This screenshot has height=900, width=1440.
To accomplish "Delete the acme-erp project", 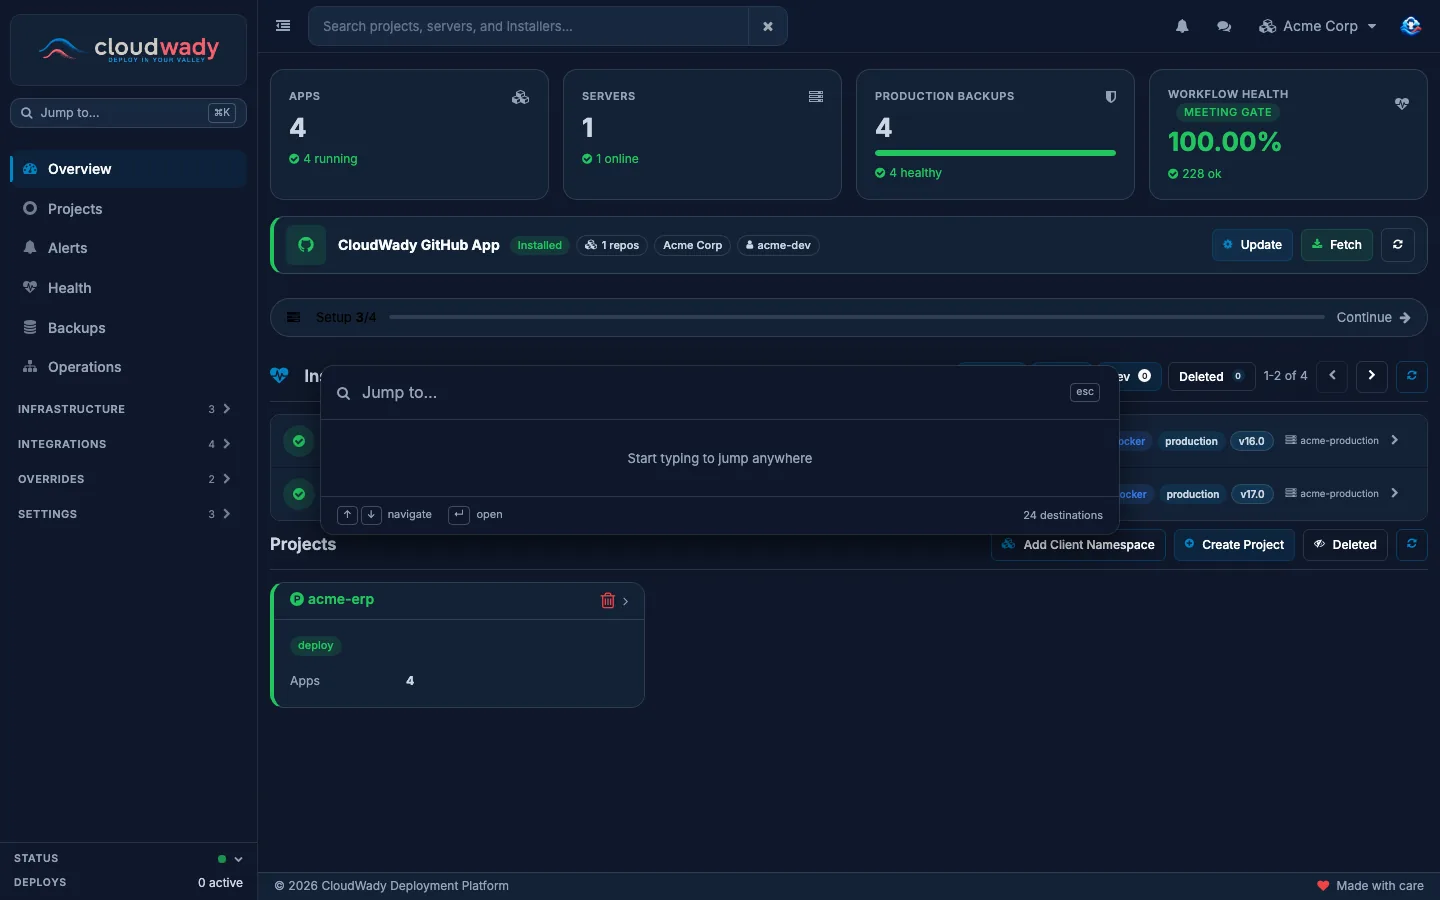I will pyautogui.click(x=607, y=600).
